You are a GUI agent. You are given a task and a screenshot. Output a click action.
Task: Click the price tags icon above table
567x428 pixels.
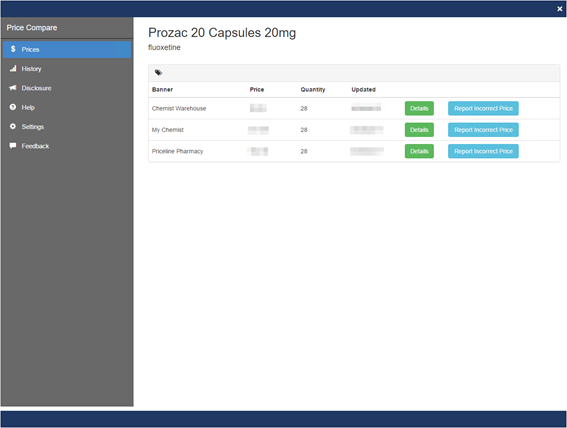tap(158, 73)
